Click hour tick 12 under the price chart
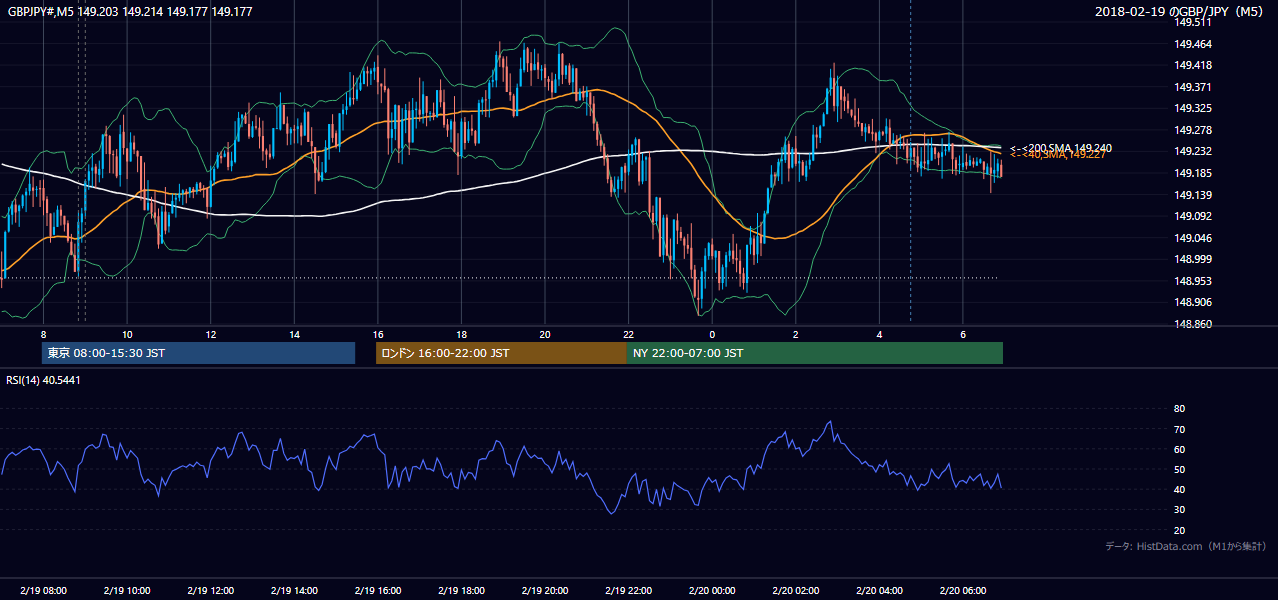This screenshot has height=600, width=1278. [x=210, y=334]
